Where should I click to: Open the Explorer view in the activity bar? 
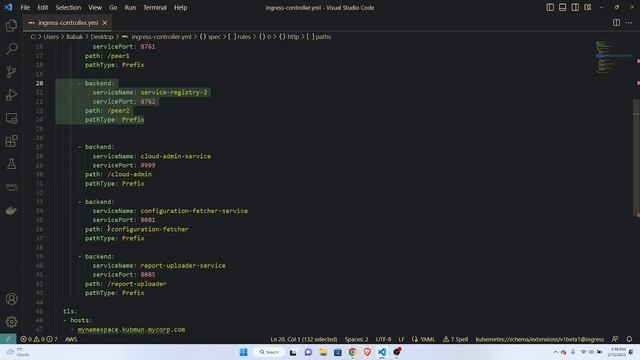[x=11, y=26]
